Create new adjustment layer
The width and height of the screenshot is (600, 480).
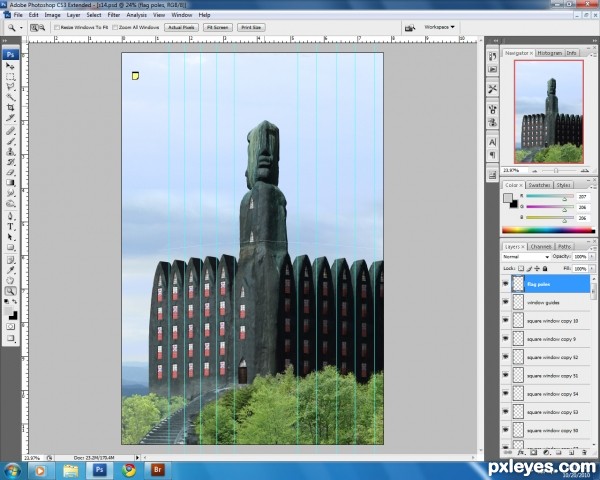[x=546, y=452]
